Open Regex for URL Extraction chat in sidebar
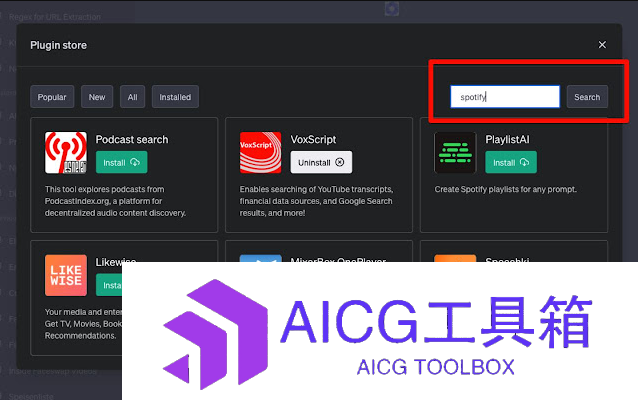 (x=55, y=17)
